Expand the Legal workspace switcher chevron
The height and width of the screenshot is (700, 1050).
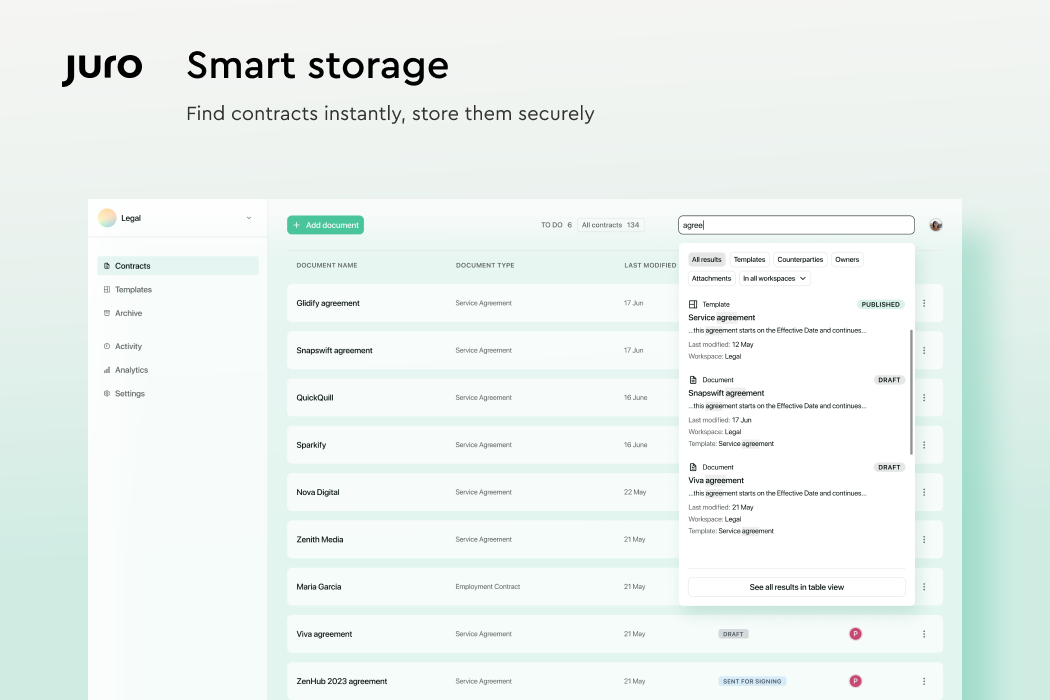click(x=249, y=218)
